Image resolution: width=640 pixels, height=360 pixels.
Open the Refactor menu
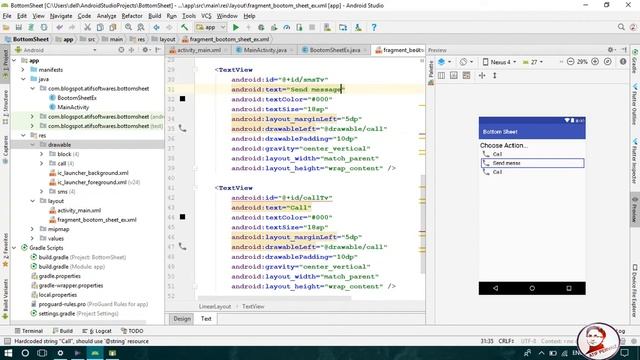click(132, 16)
